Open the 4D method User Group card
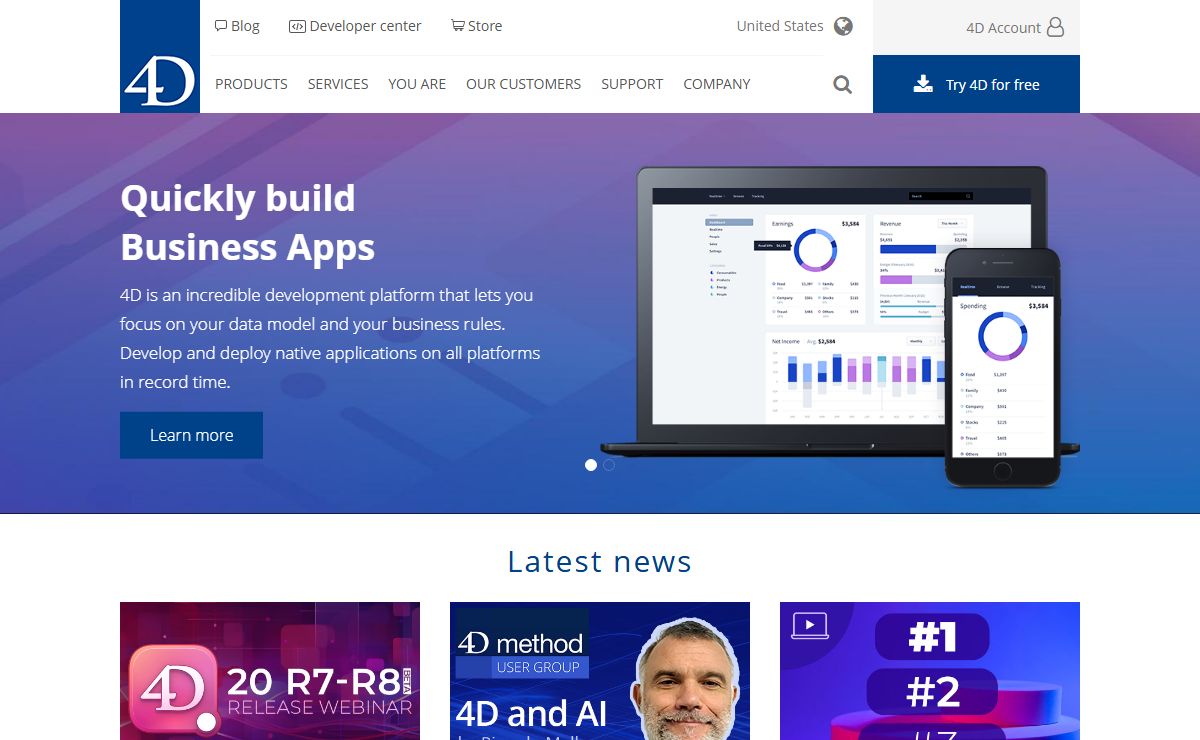This screenshot has height=740, width=1200. point(600,671)
